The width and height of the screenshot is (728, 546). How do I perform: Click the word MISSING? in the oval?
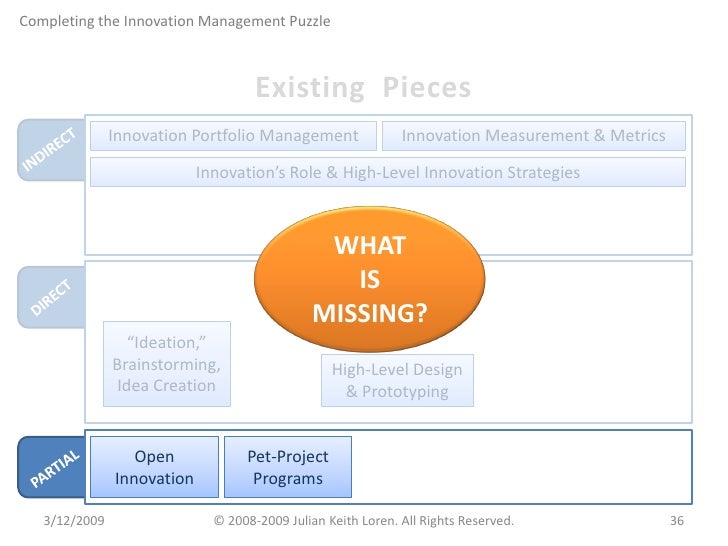(369, 314)
